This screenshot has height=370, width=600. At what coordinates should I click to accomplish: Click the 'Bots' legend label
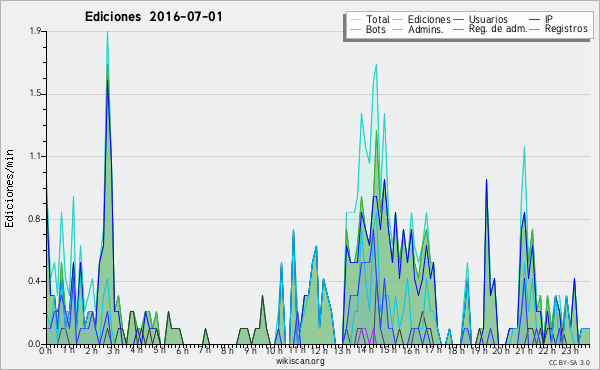375,29
